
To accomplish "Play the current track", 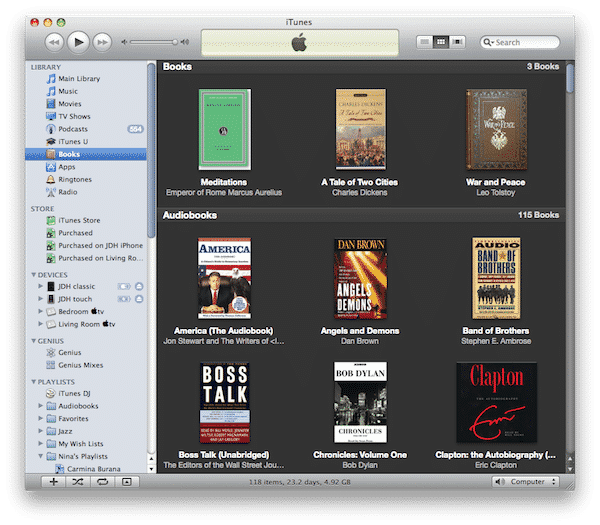I will [x=78, y=42].
